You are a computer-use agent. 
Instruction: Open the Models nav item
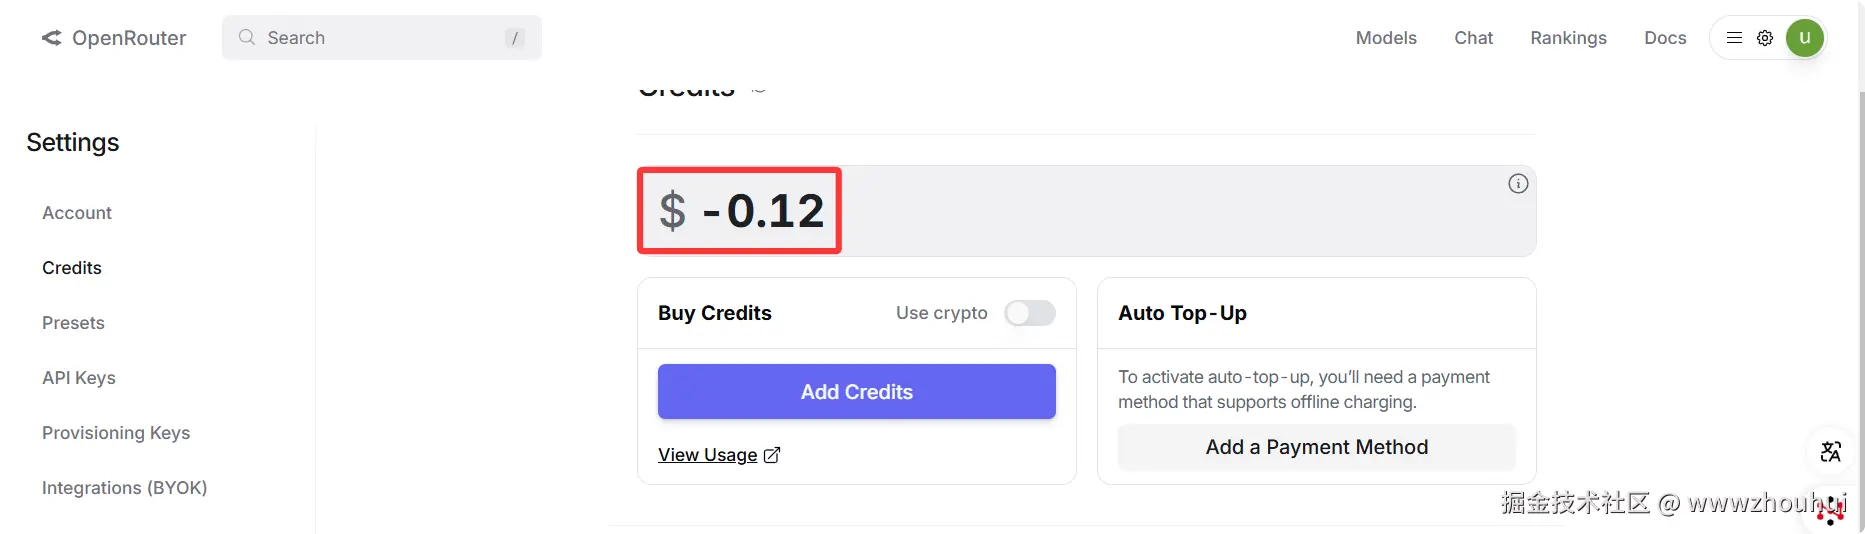coord(1386,38)
